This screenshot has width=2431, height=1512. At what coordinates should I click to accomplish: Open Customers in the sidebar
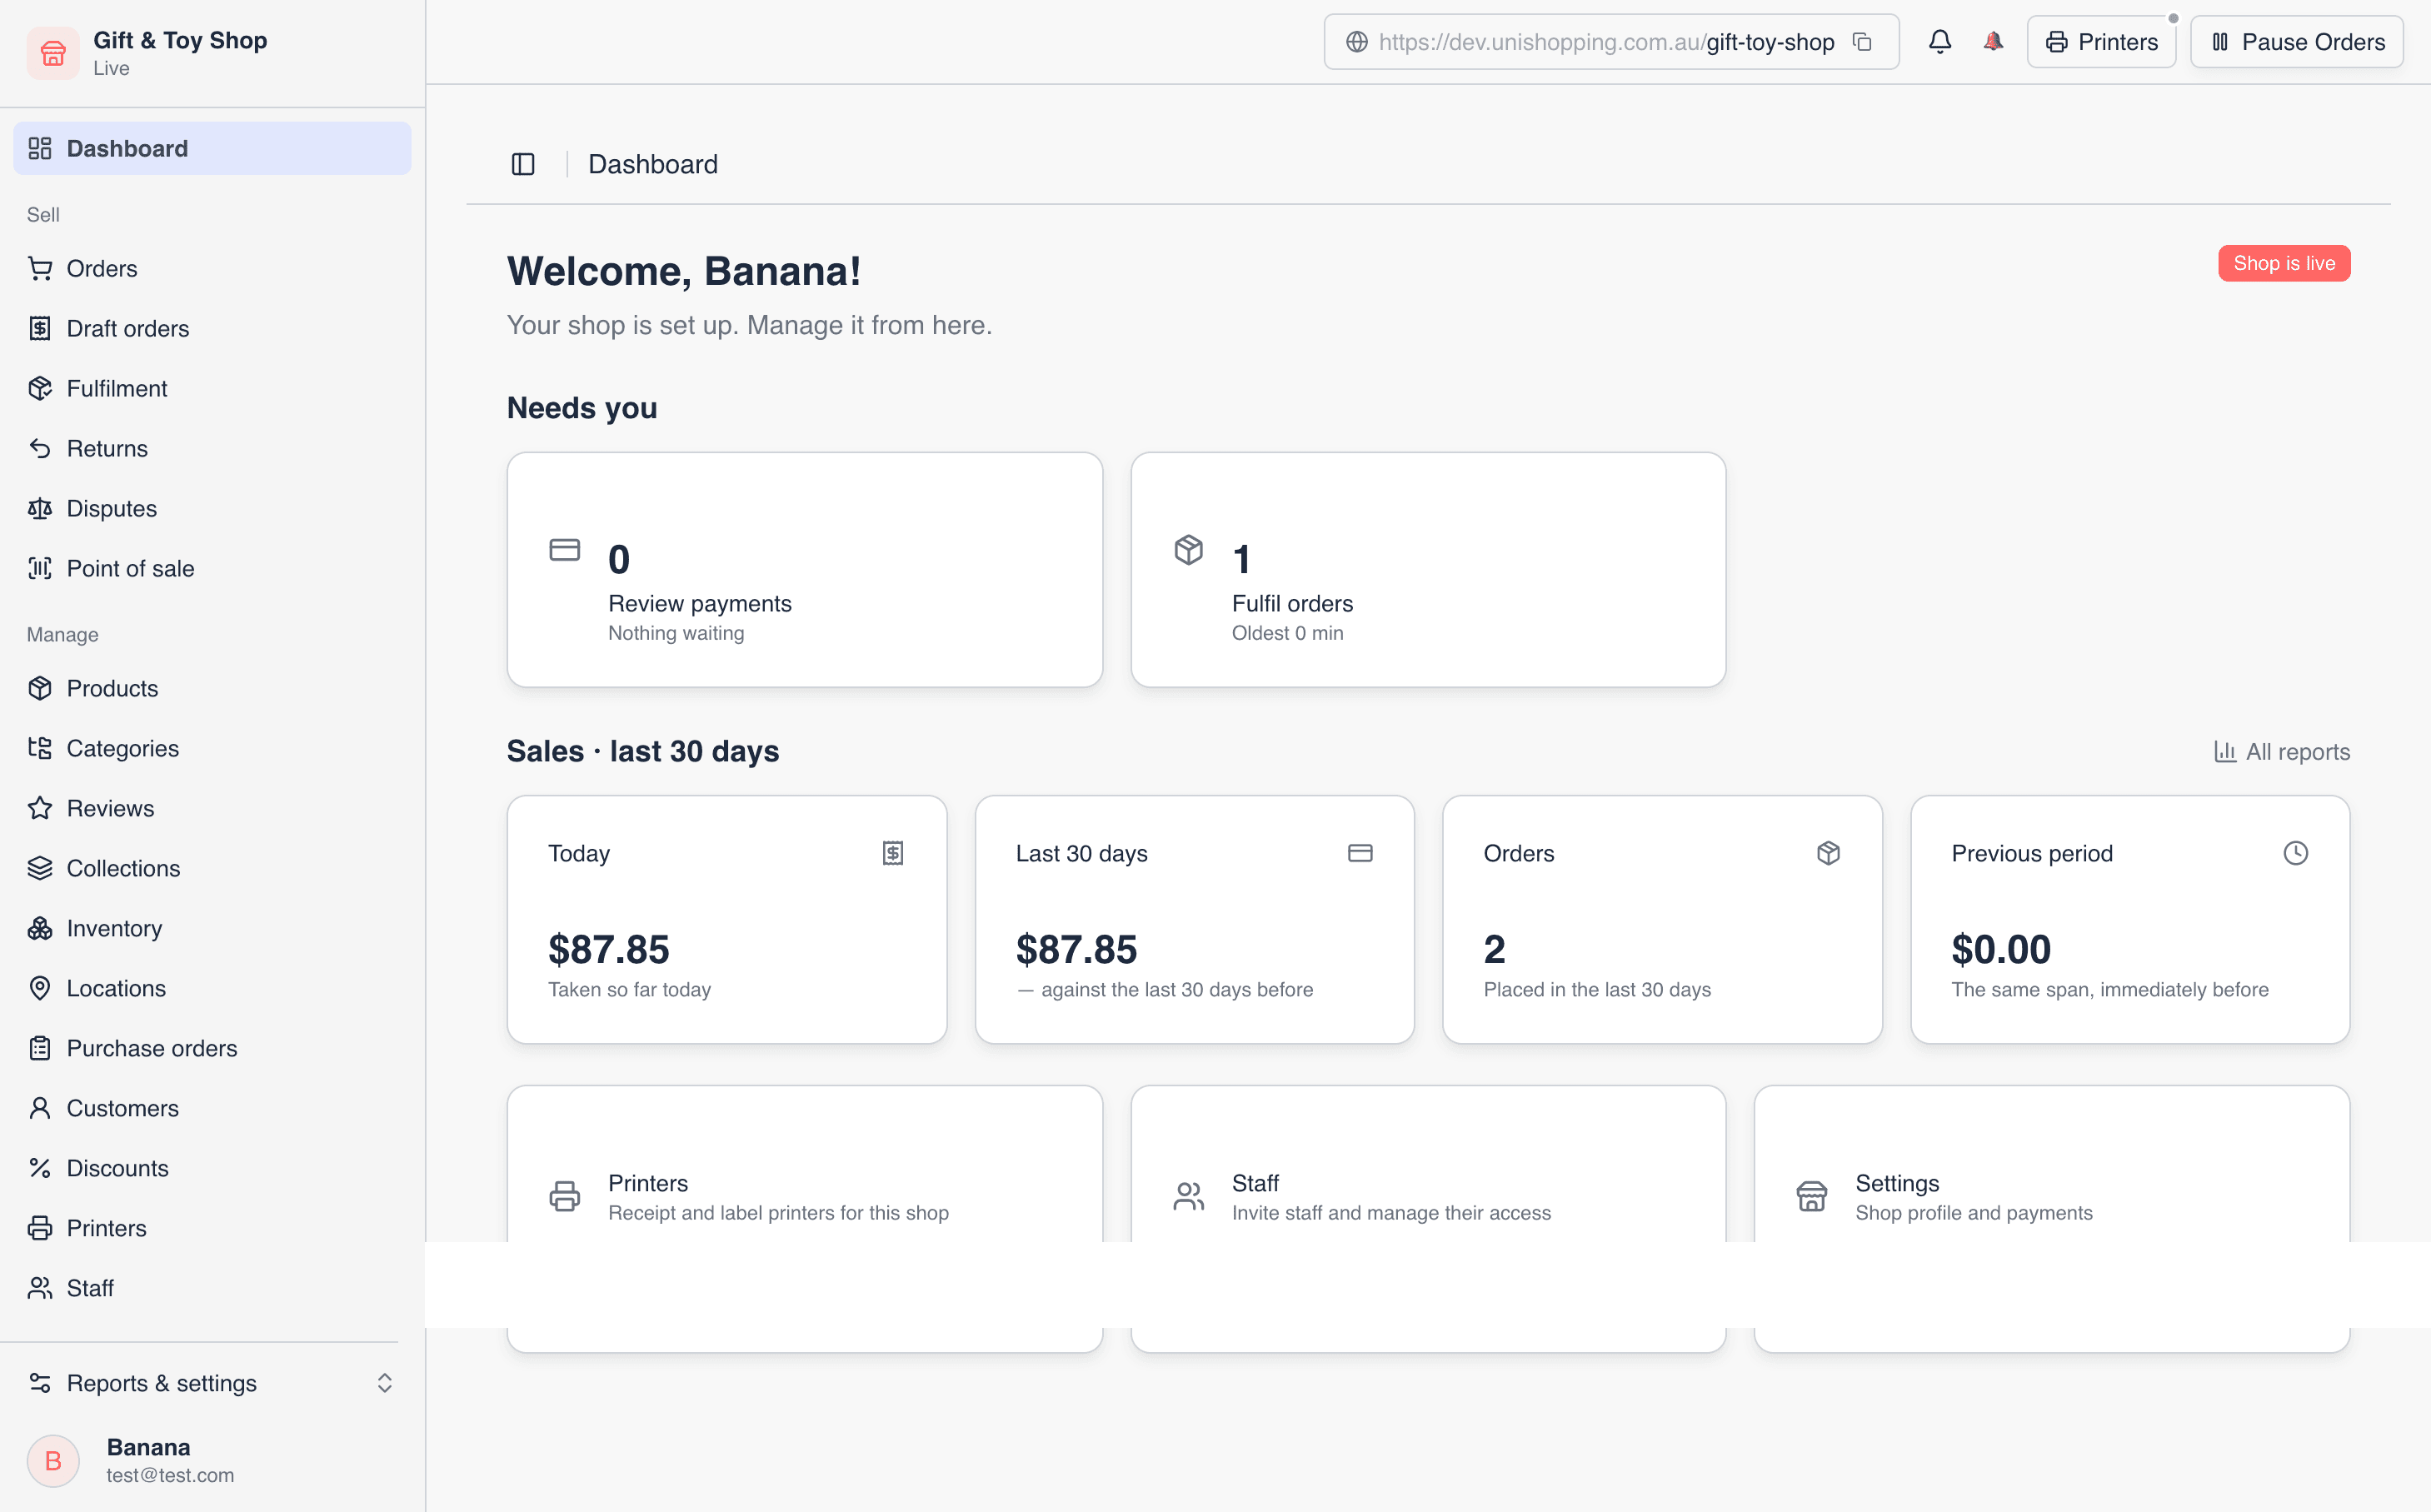tap(212, 1108)
